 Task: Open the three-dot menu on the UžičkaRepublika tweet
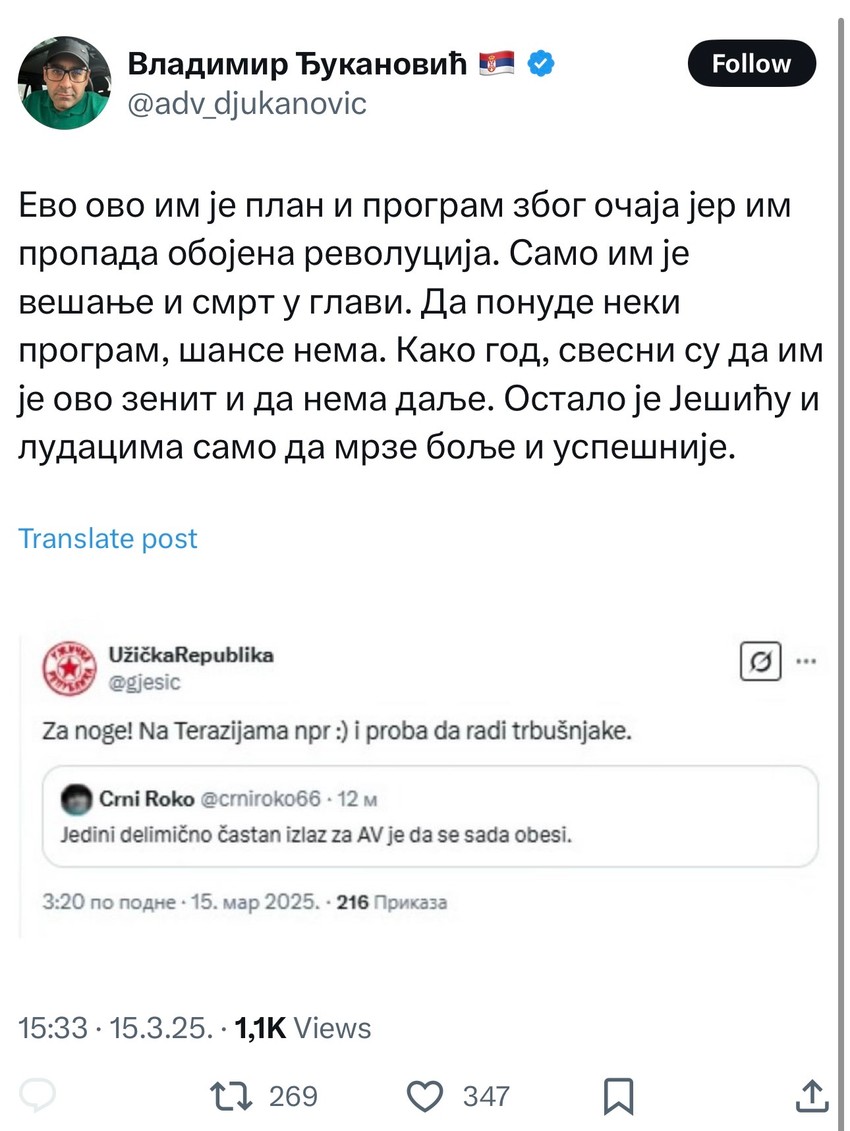click(804, 662)
